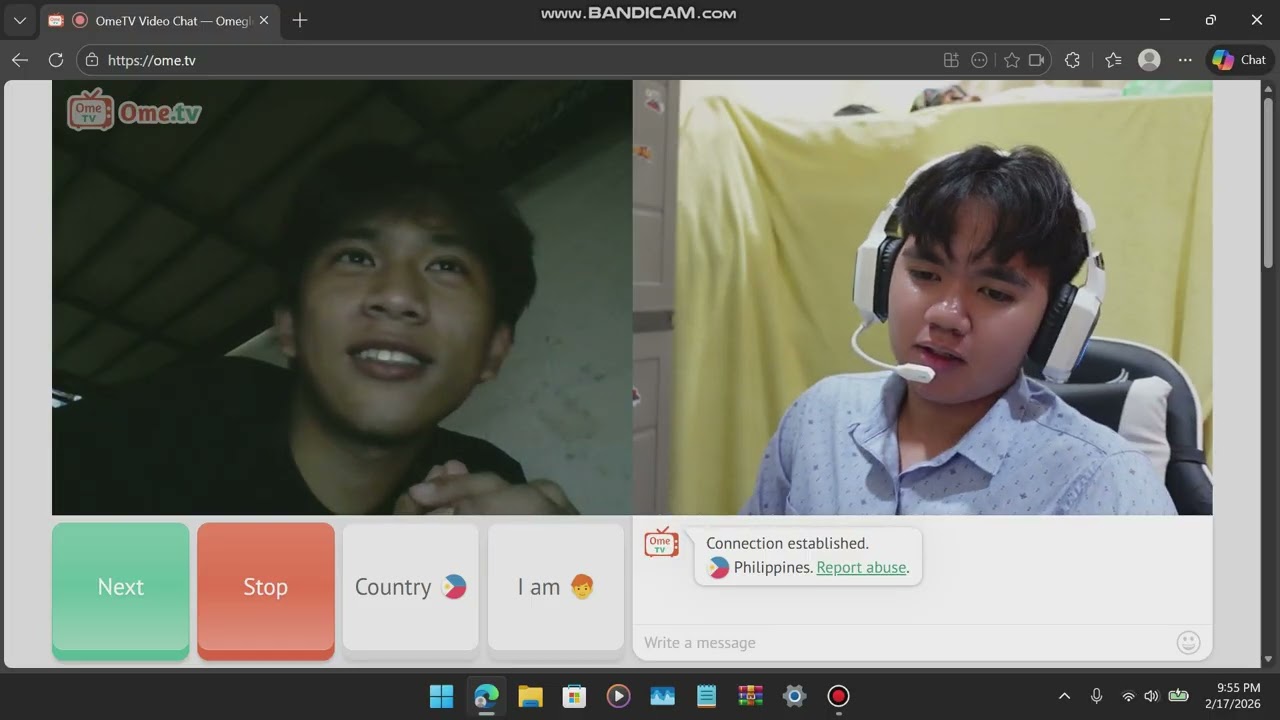View site information lock icon
The height and width of the screenshot is (720, 1280).
point(92,60)
